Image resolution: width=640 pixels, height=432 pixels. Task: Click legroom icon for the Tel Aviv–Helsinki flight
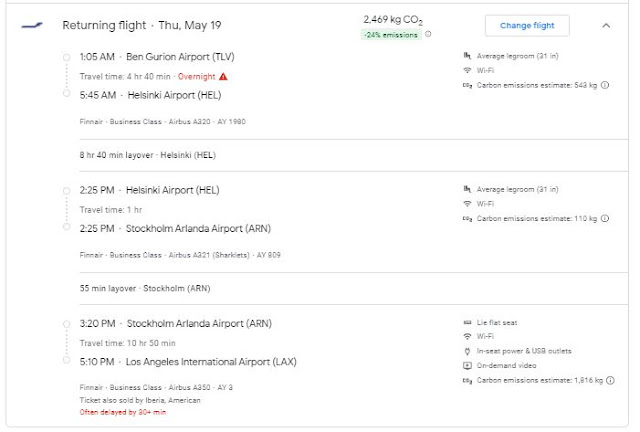click(x=467, y=56)
